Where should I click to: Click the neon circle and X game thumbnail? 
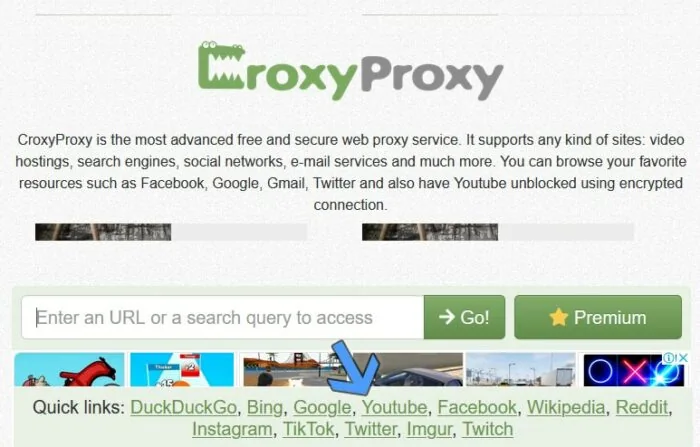click(634, 370)
